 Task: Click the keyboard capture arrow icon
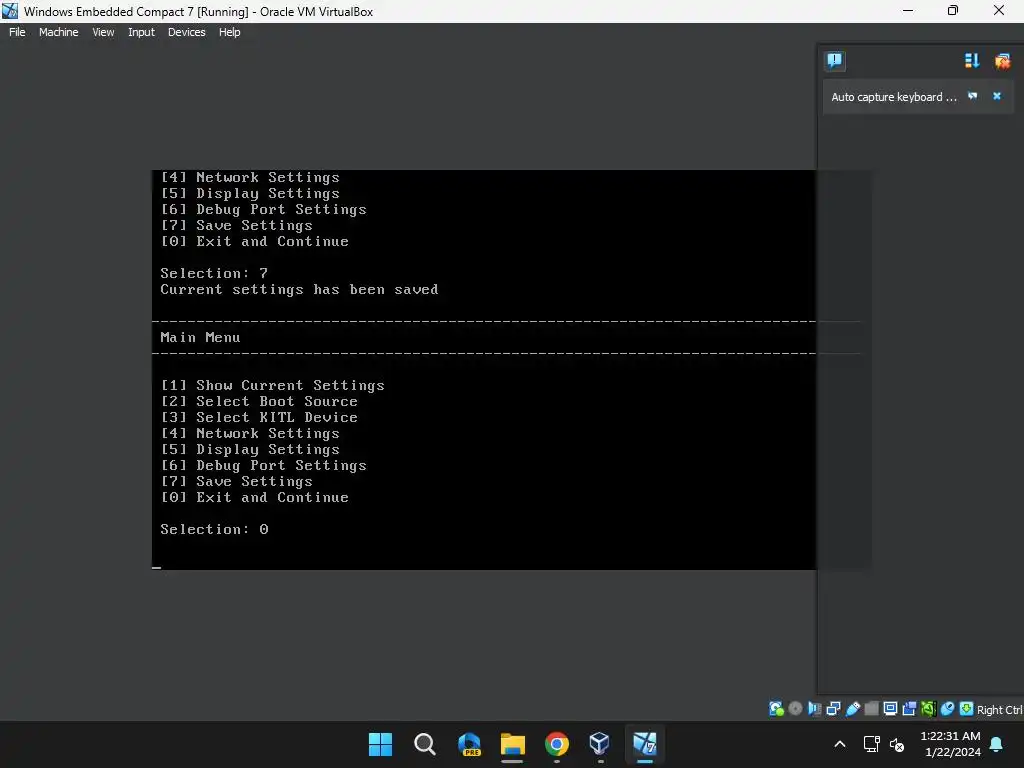point(966,709)
